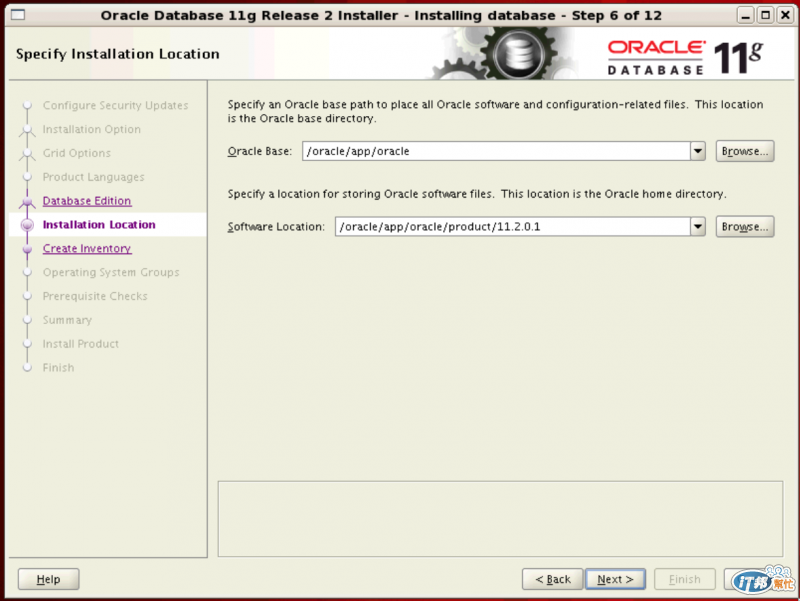800x601 pixels.
Task: Click the disabled Finish button
Action: (x=685, y=579)
